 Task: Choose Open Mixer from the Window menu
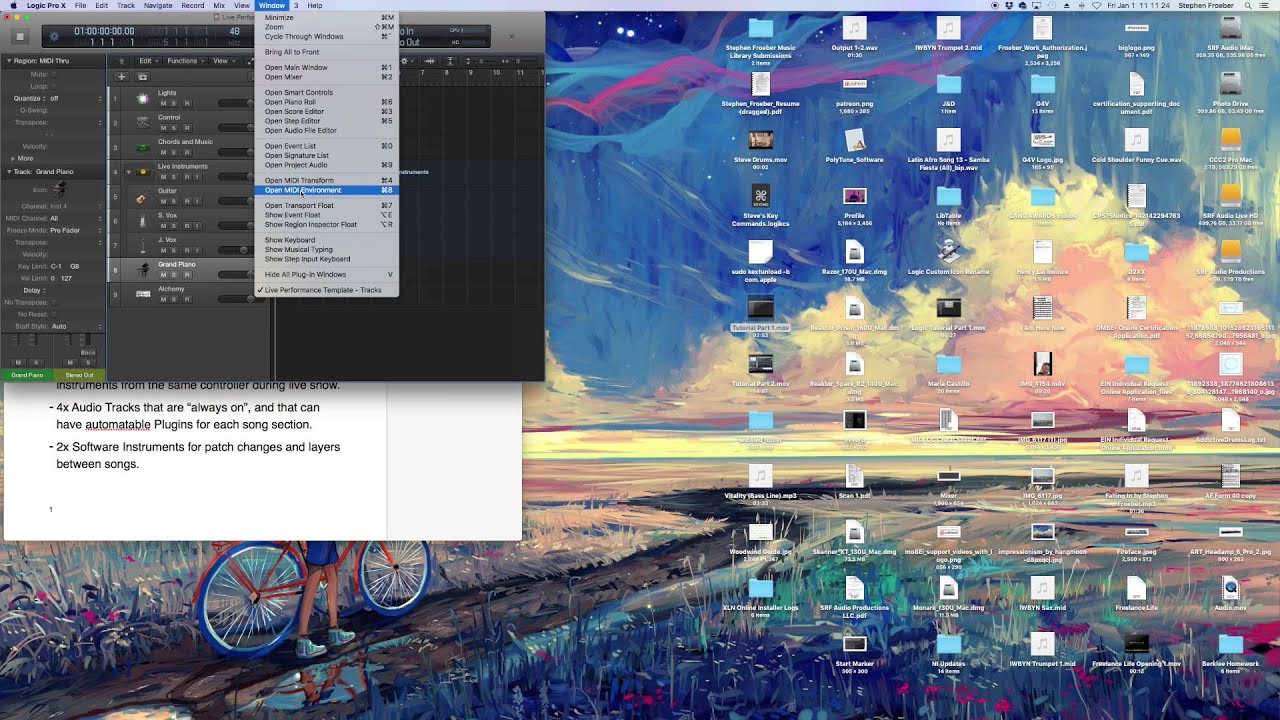pos(327,77)
